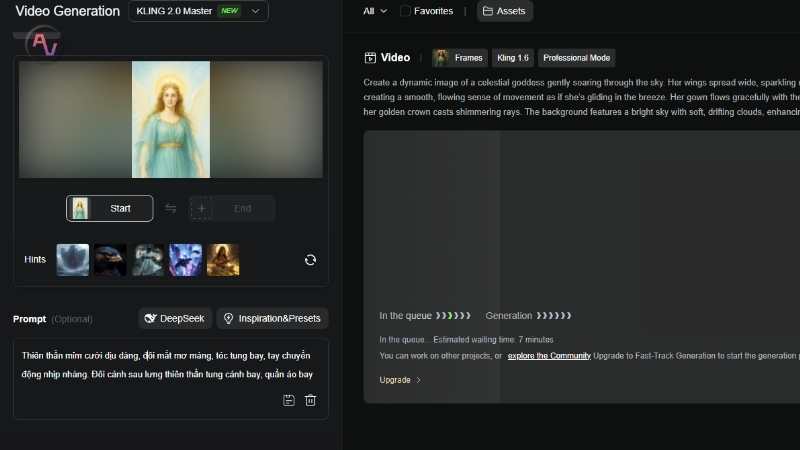Click the Video section icon
Screen dimensions: 800x450
[x=370, y=58]
